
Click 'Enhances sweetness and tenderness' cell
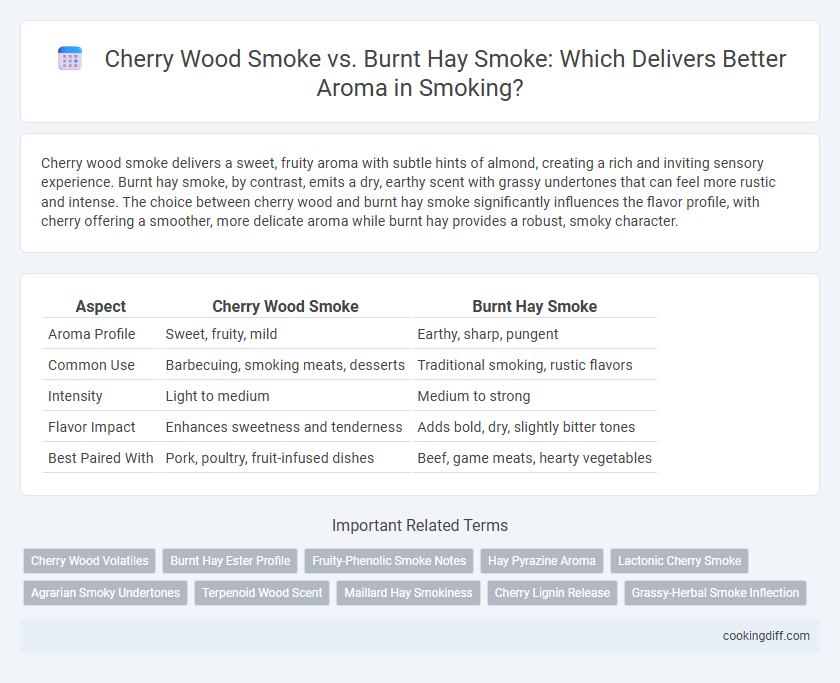(x=285, y=427)
